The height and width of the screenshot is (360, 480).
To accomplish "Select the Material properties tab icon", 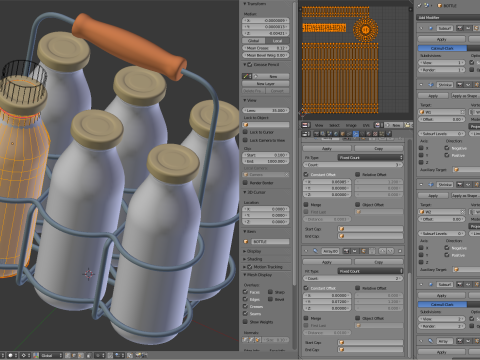I will 369,134.
